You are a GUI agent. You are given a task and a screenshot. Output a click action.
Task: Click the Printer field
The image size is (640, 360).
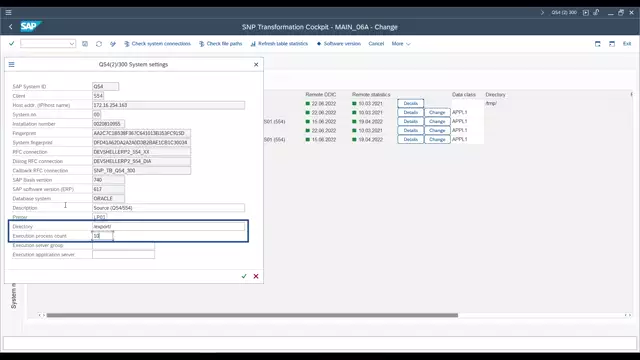[x=100, y=217]
